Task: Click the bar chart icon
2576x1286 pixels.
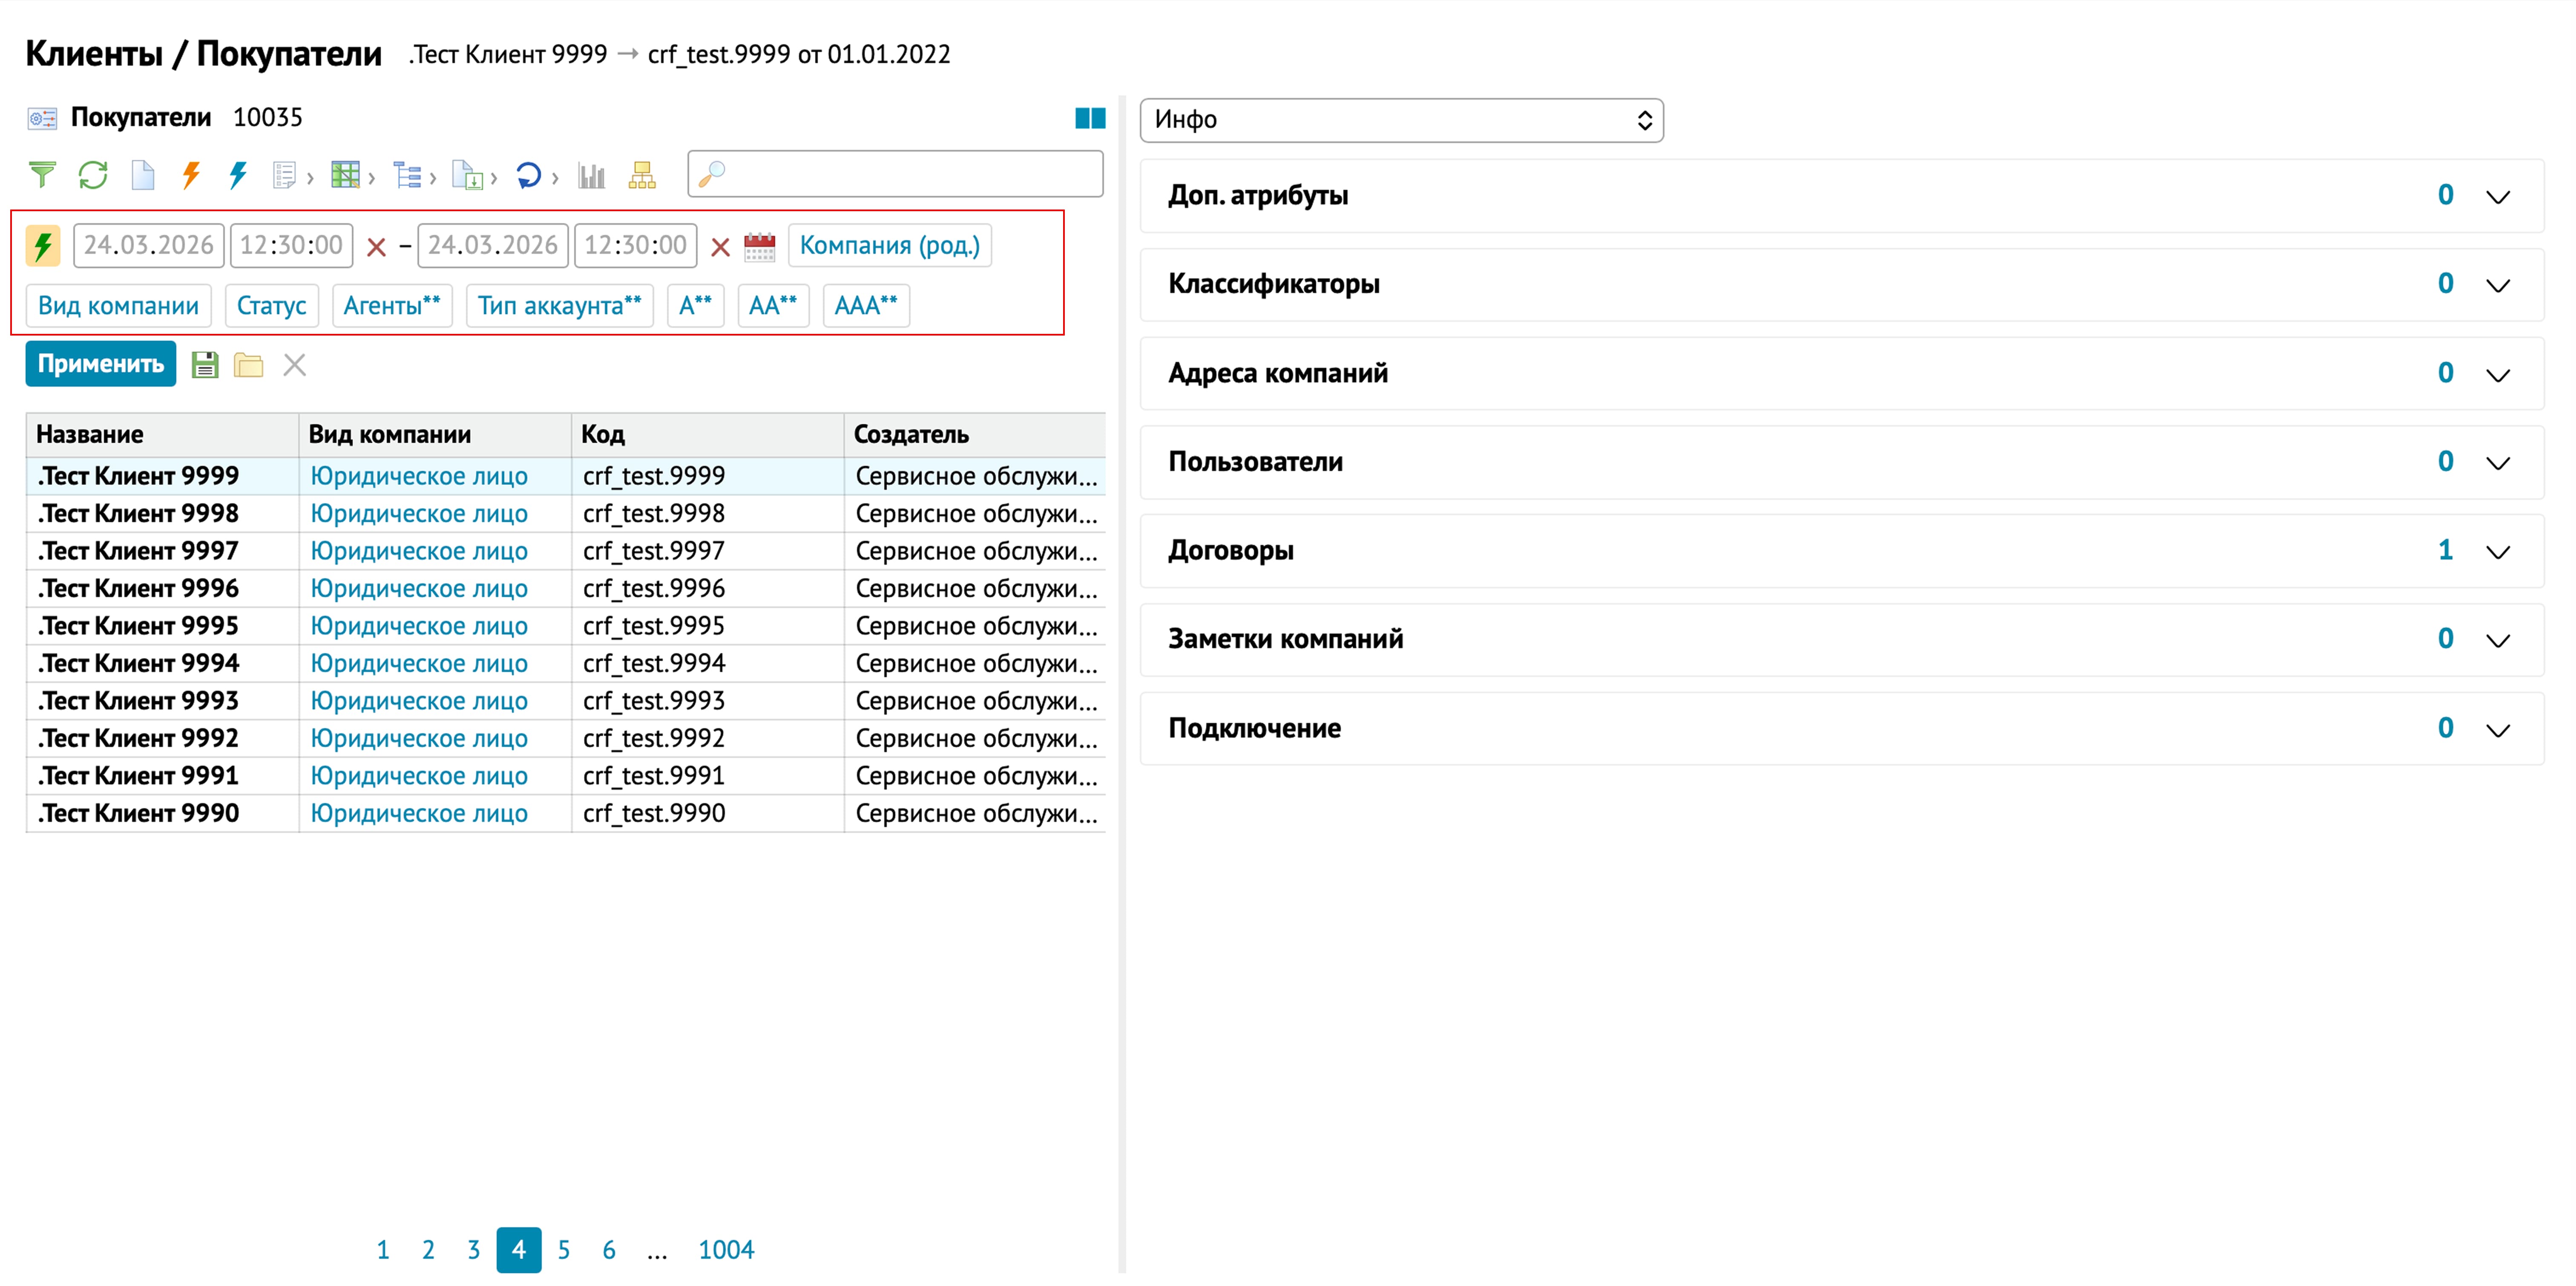Action: click(x=592, y=176)
